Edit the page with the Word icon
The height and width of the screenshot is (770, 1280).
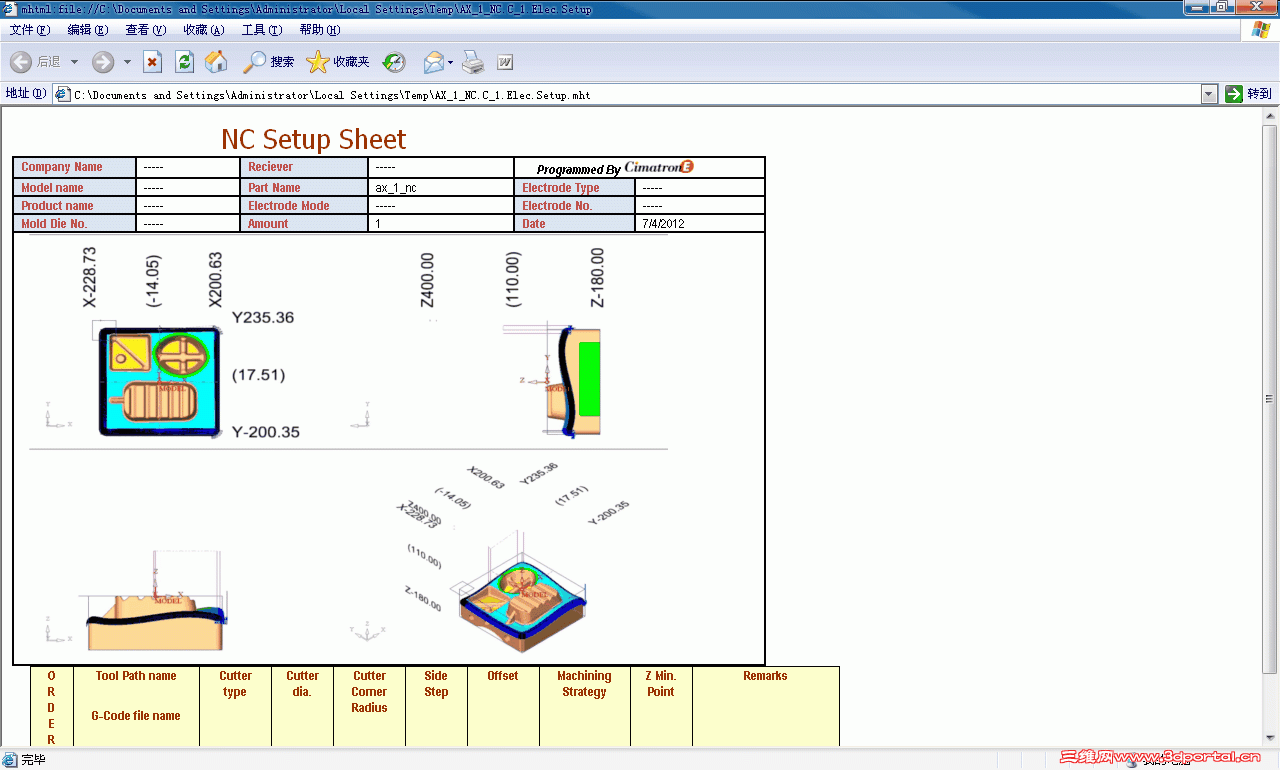pyautogui.click(x=505, y=62)
